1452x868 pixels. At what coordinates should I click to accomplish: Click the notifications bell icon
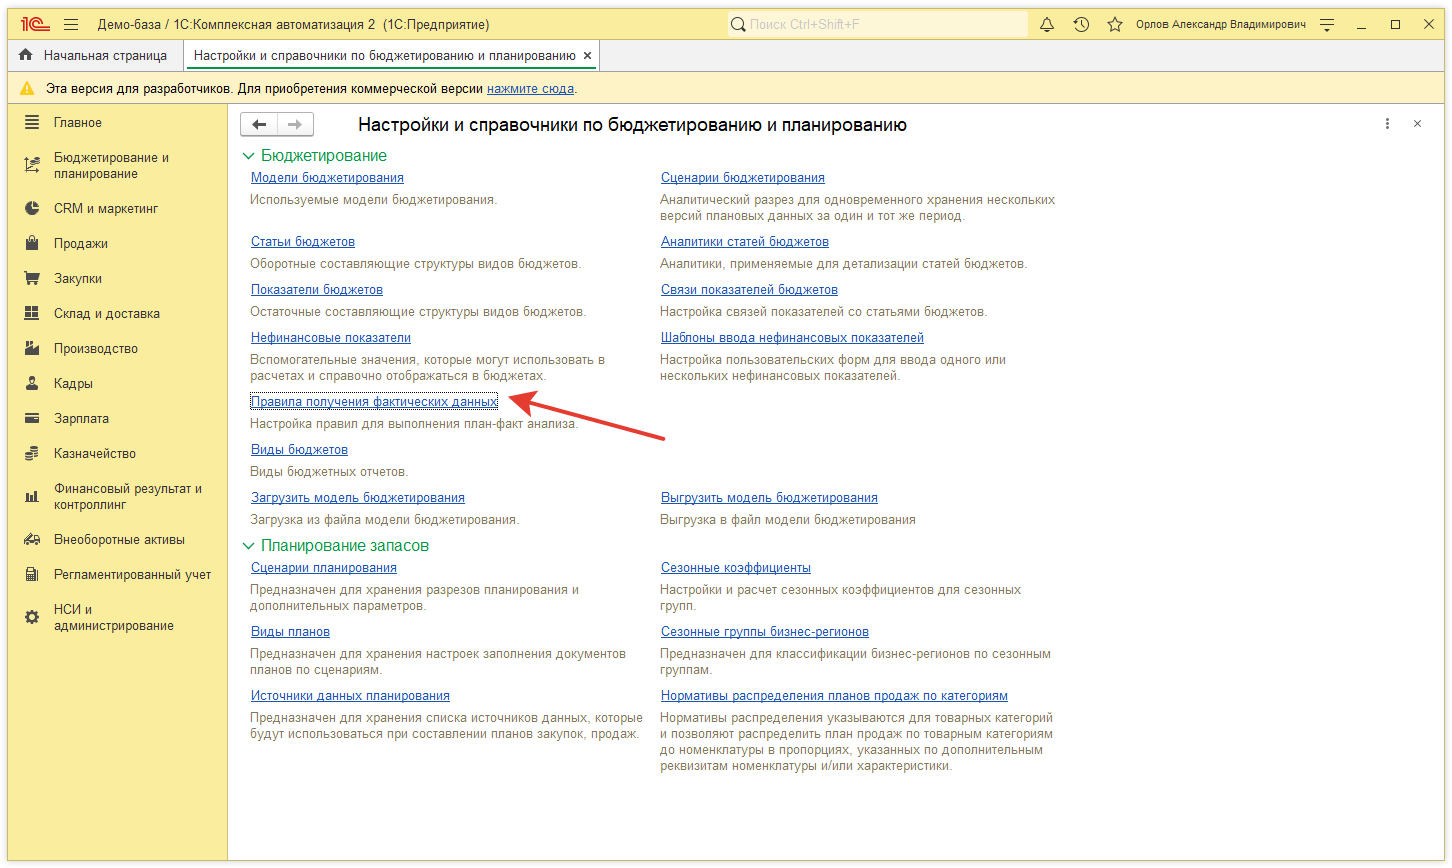1047,25
